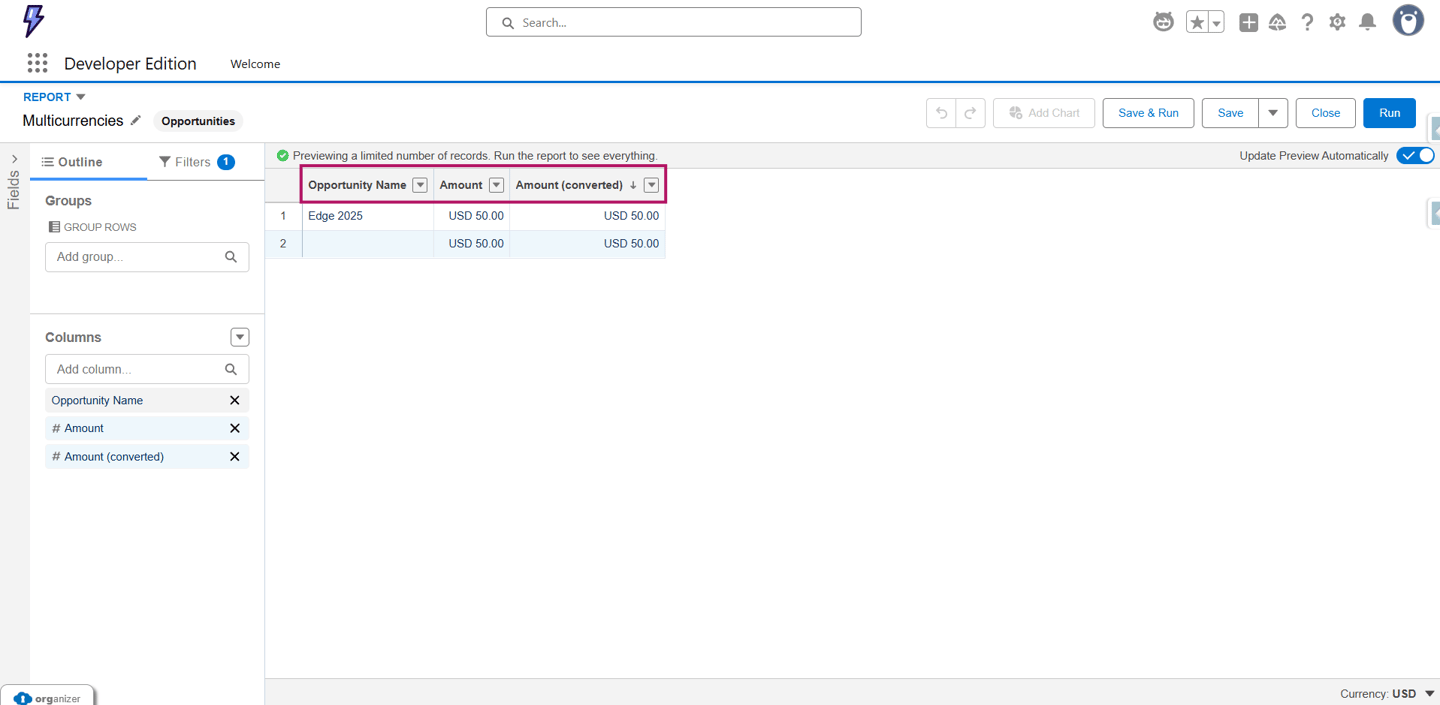Select the Opportunity Name column chip
This screenshot has height=705, width=1440.
pos(147,400)
